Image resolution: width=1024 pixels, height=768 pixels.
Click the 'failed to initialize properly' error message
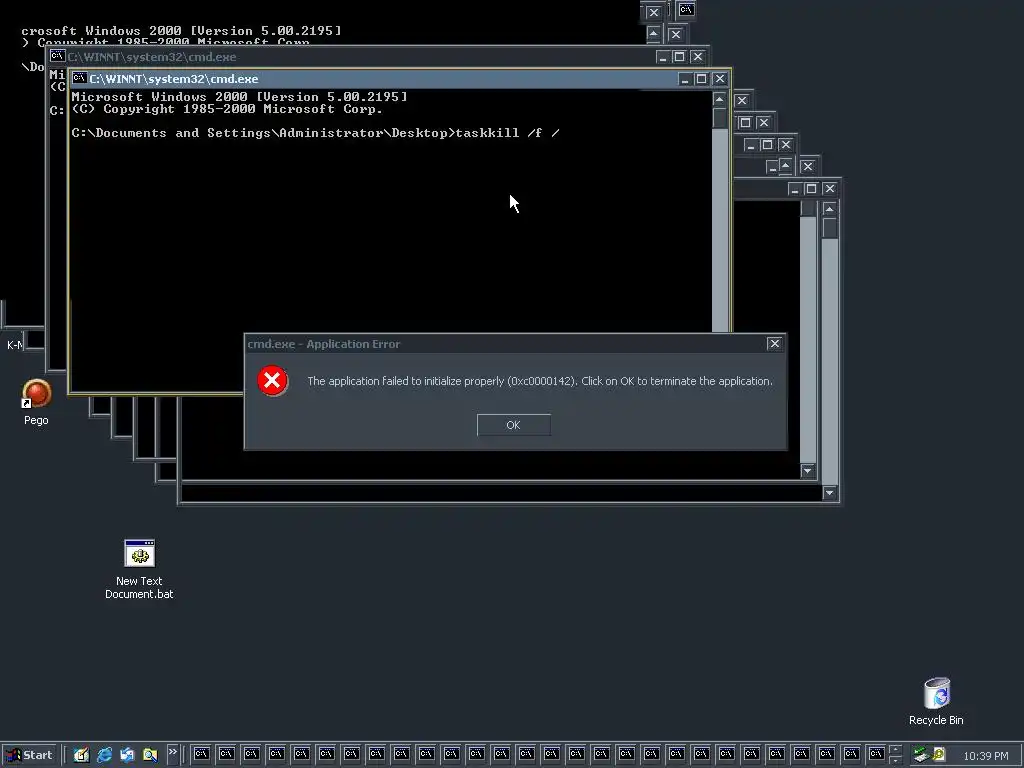540,381
